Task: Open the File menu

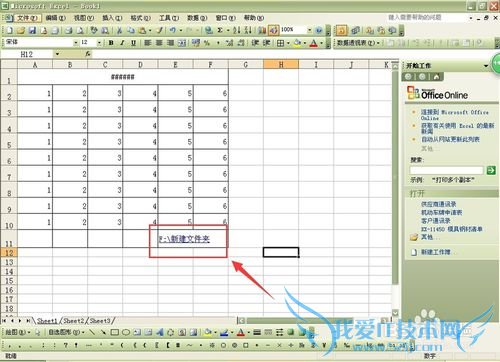Action: pyautogui.click(x=27, y=18)
